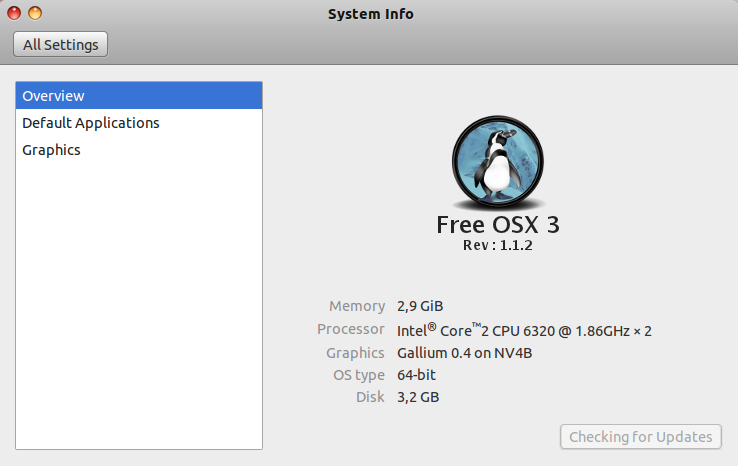Click the Memory label
Image resolution: width=738 pixels, height=466 pixels.
[357, 306]
